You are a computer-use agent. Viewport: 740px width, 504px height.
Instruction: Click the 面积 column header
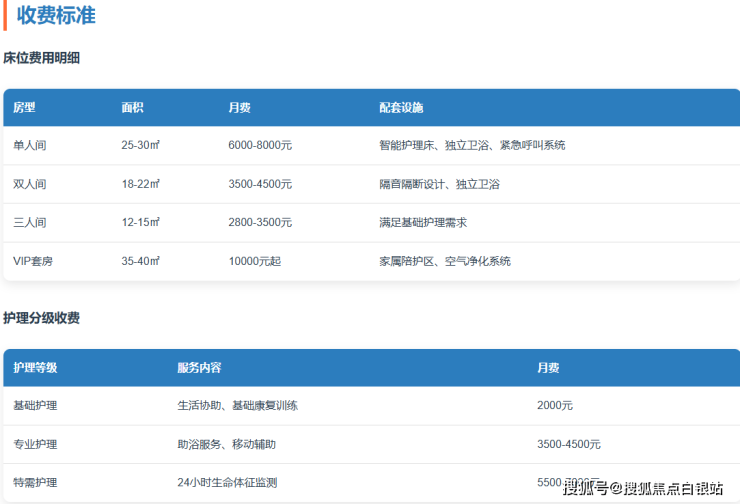click(132, 107)
